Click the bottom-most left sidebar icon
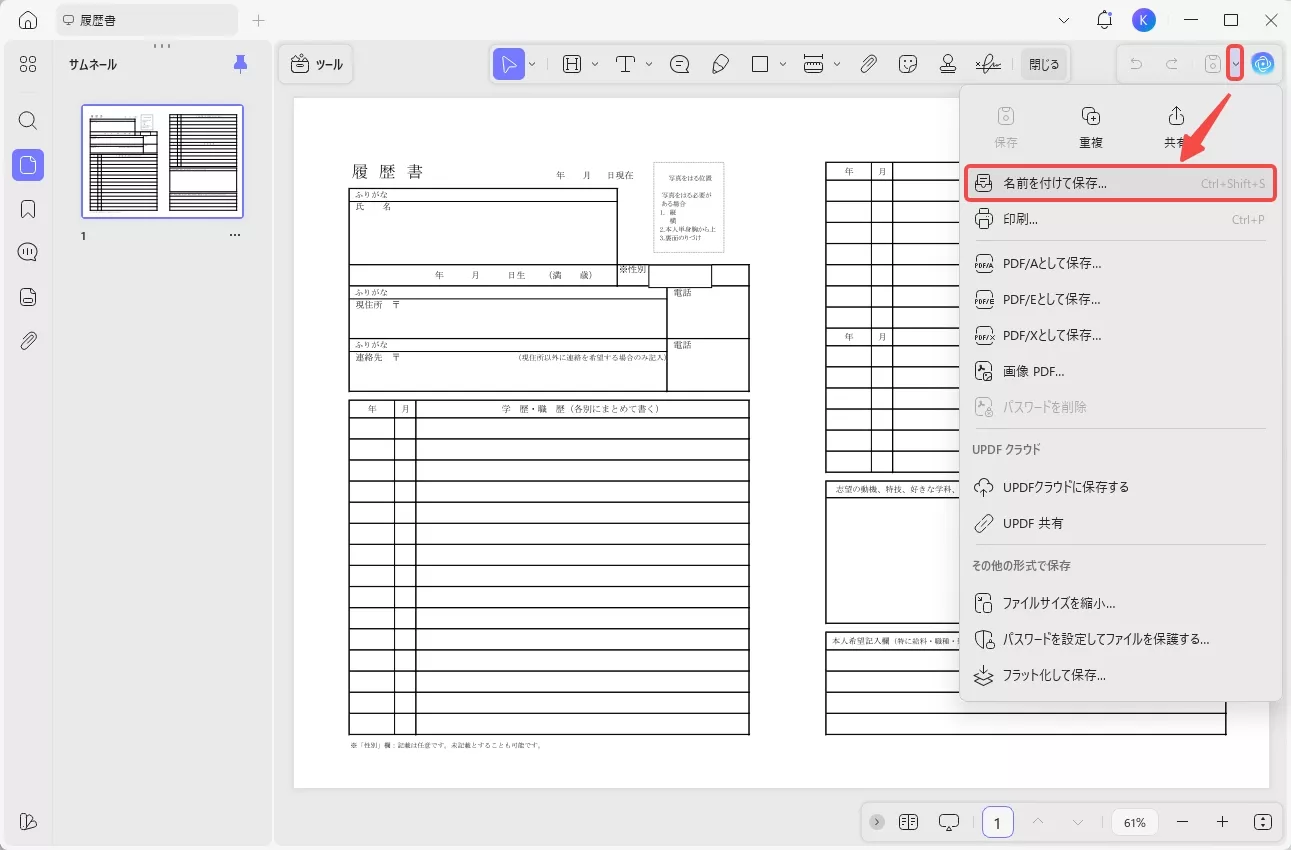 (x=28, y=821)
